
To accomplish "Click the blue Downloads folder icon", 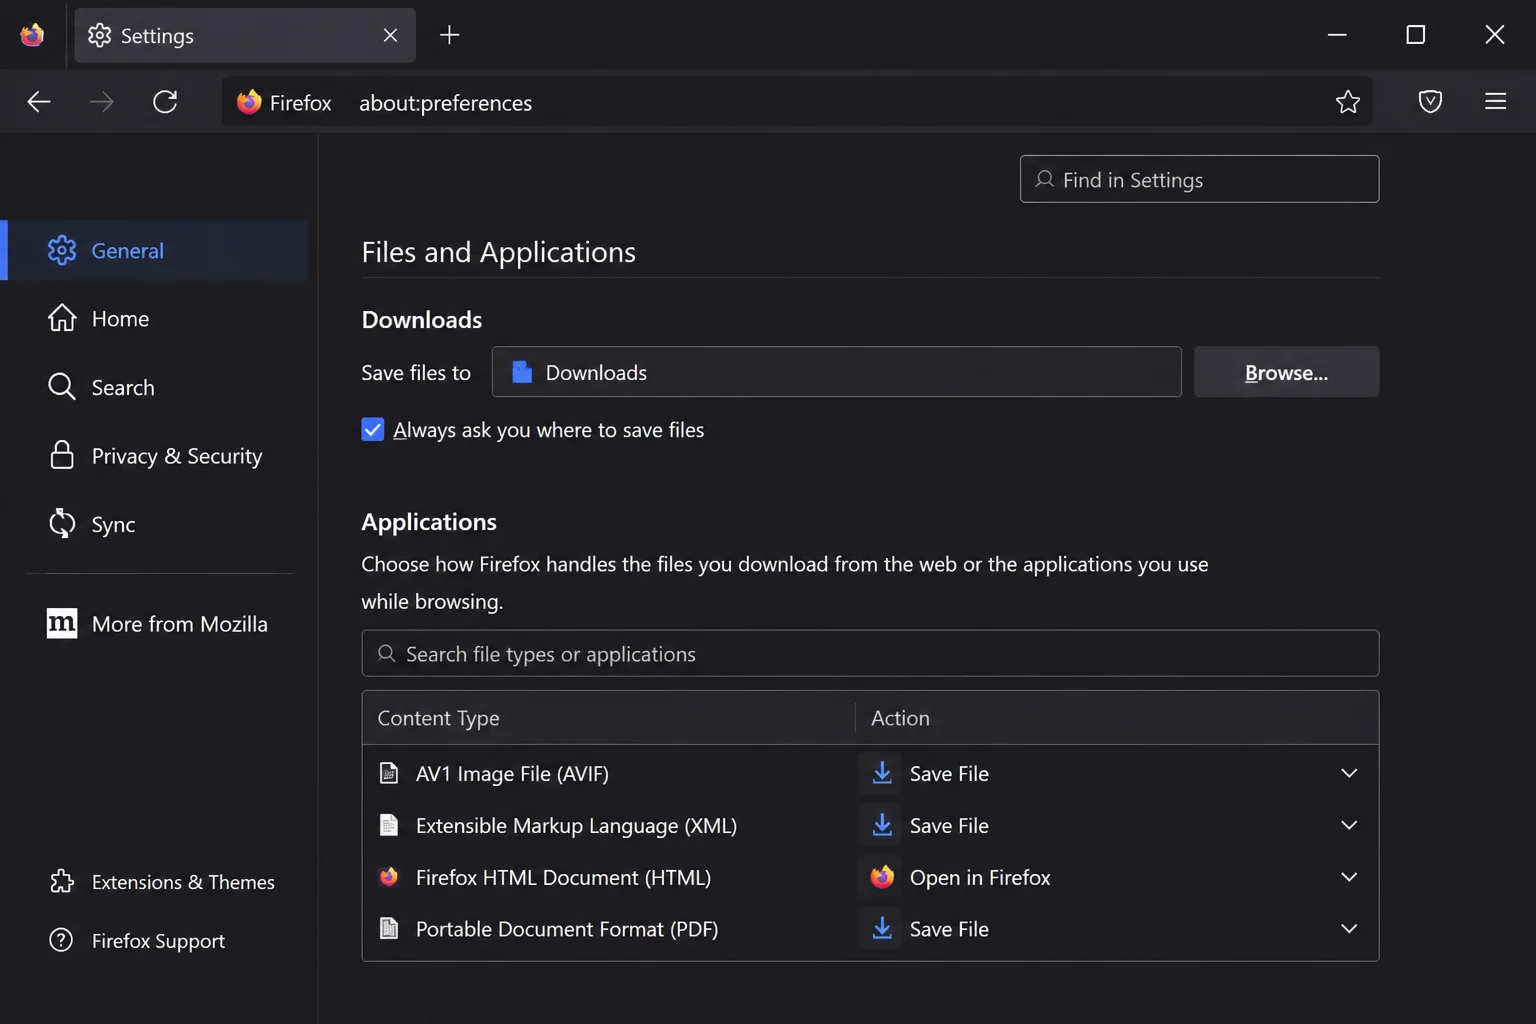I will pos(522,372).
